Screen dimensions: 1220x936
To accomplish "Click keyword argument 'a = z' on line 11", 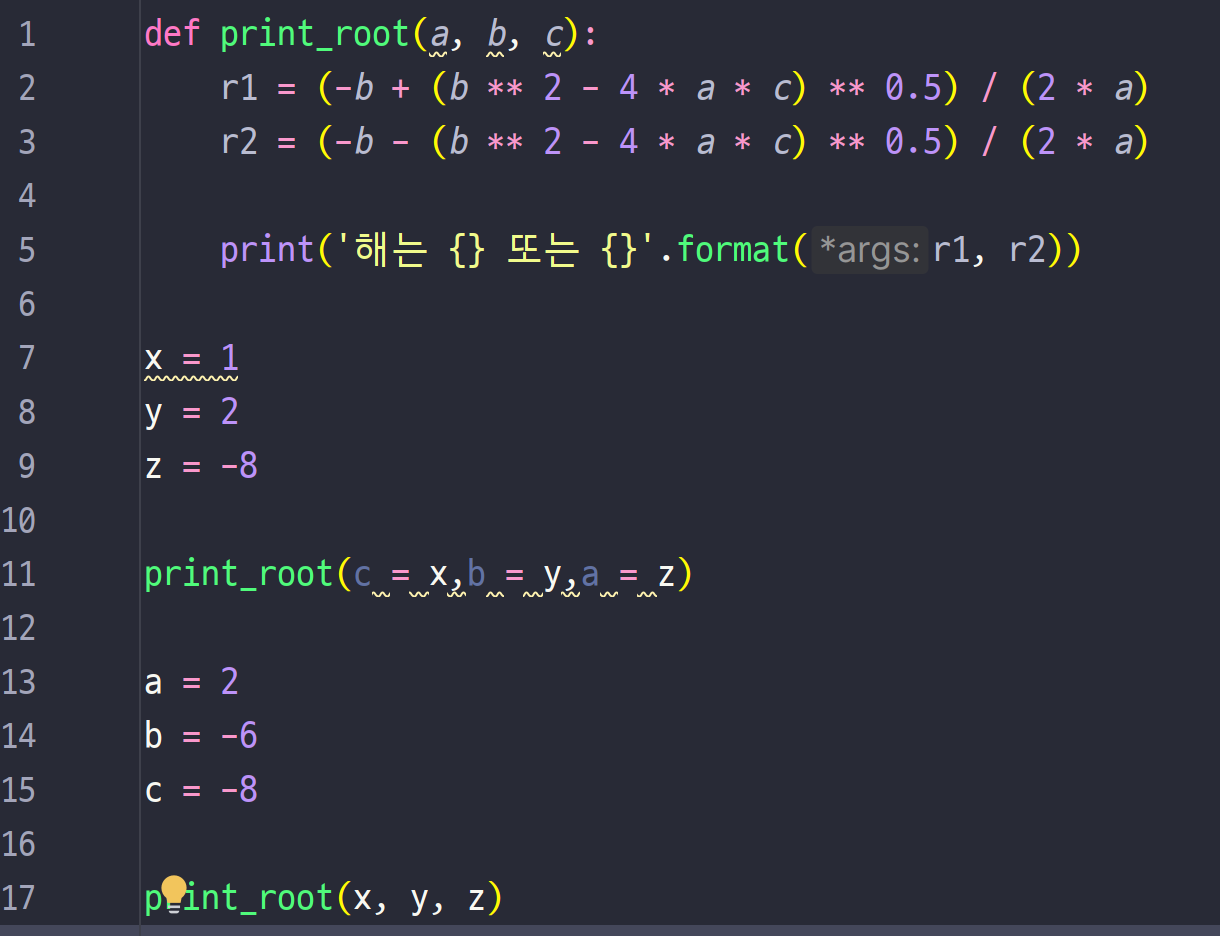I will pyautogui.click(x=629, y=575).
